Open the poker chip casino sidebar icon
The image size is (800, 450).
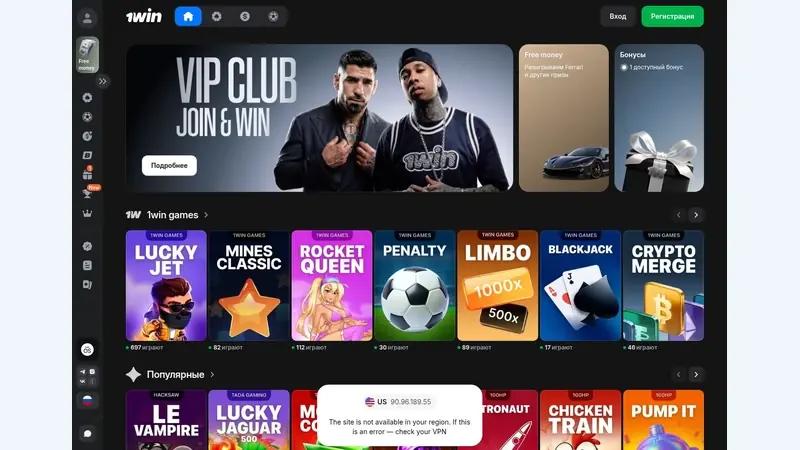point(87,97)
